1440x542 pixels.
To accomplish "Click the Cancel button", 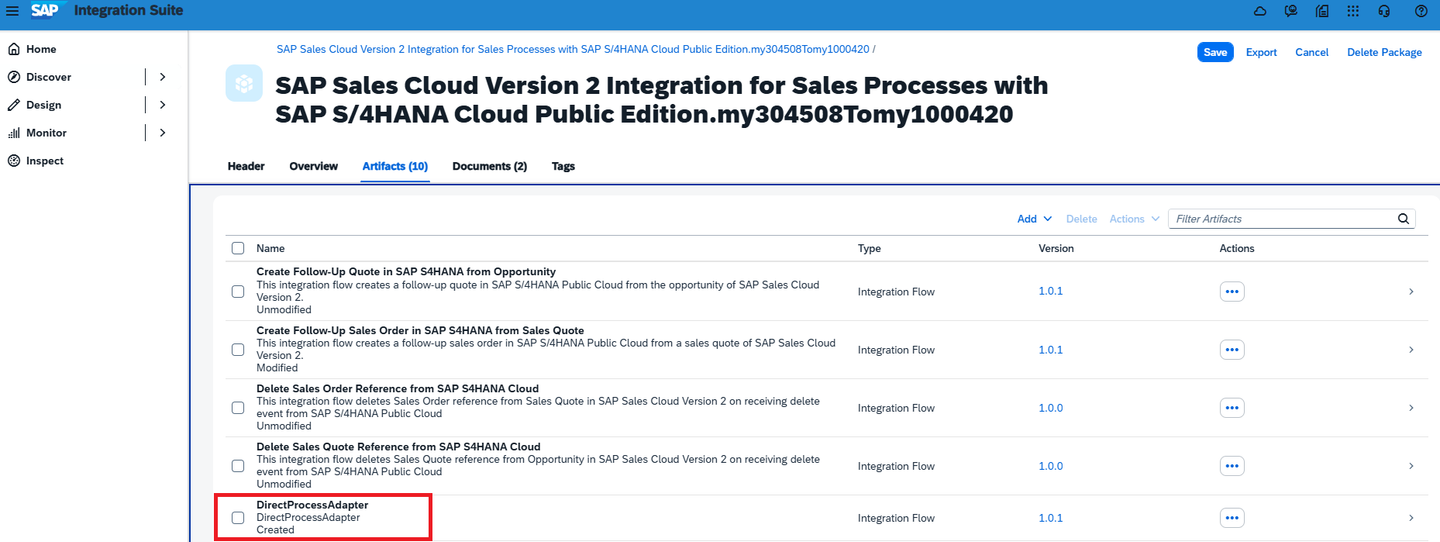I will (1312, 52).
